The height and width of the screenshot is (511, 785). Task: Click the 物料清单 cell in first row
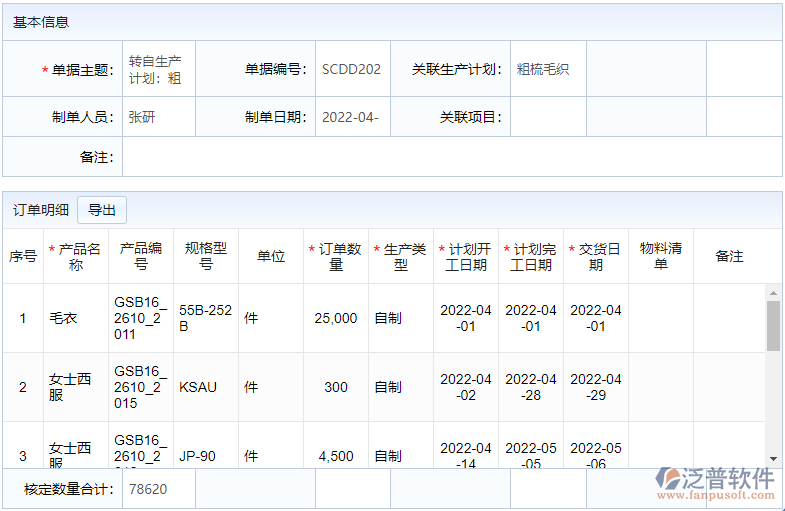point(660,319)
